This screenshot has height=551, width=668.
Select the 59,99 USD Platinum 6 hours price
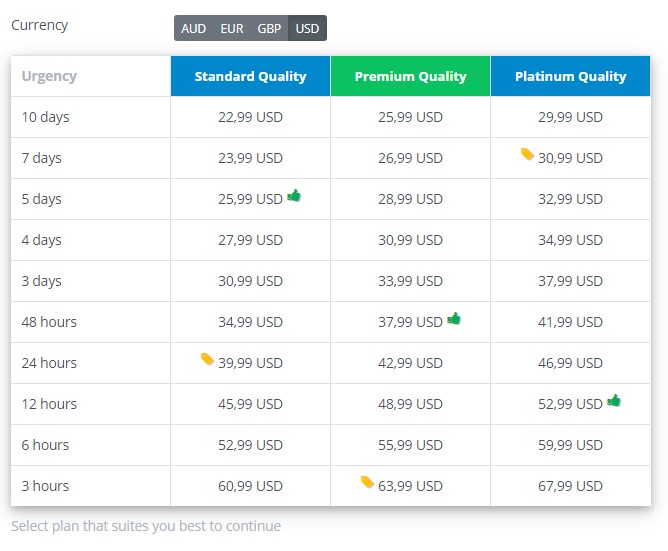[570, 445]
